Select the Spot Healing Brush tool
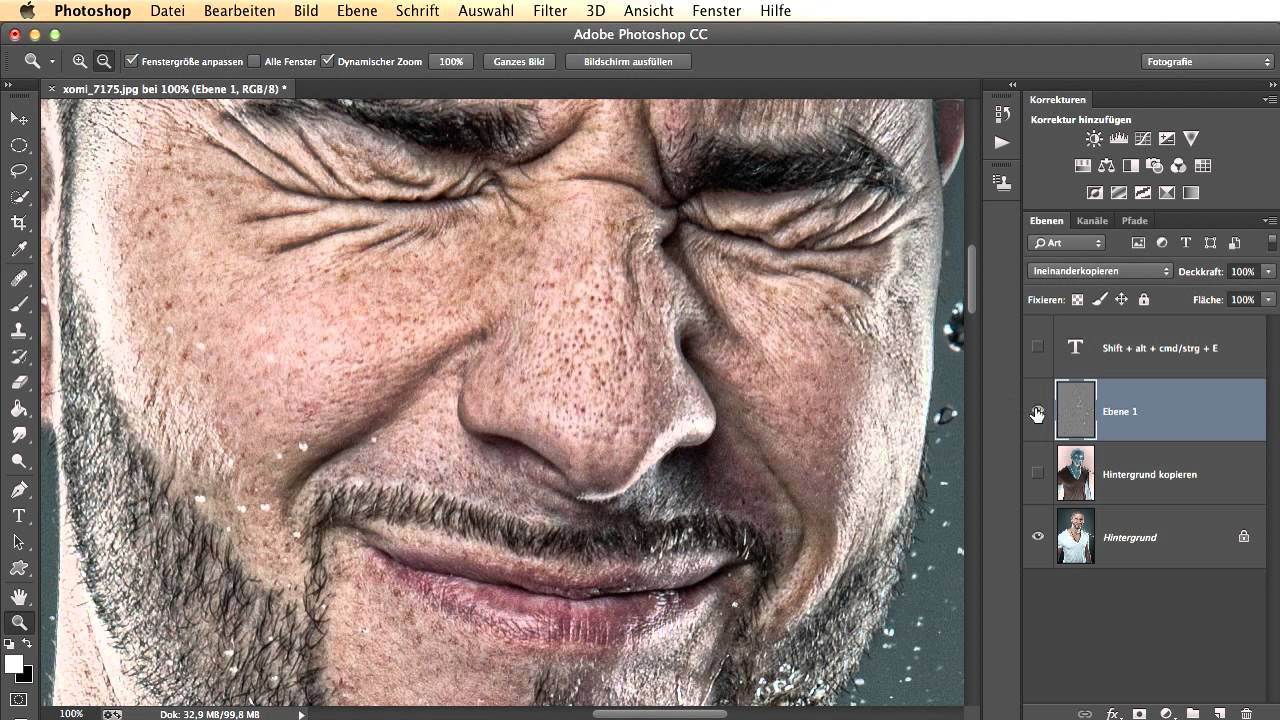Screen dimensions: 1280x720 pos(18,278)
